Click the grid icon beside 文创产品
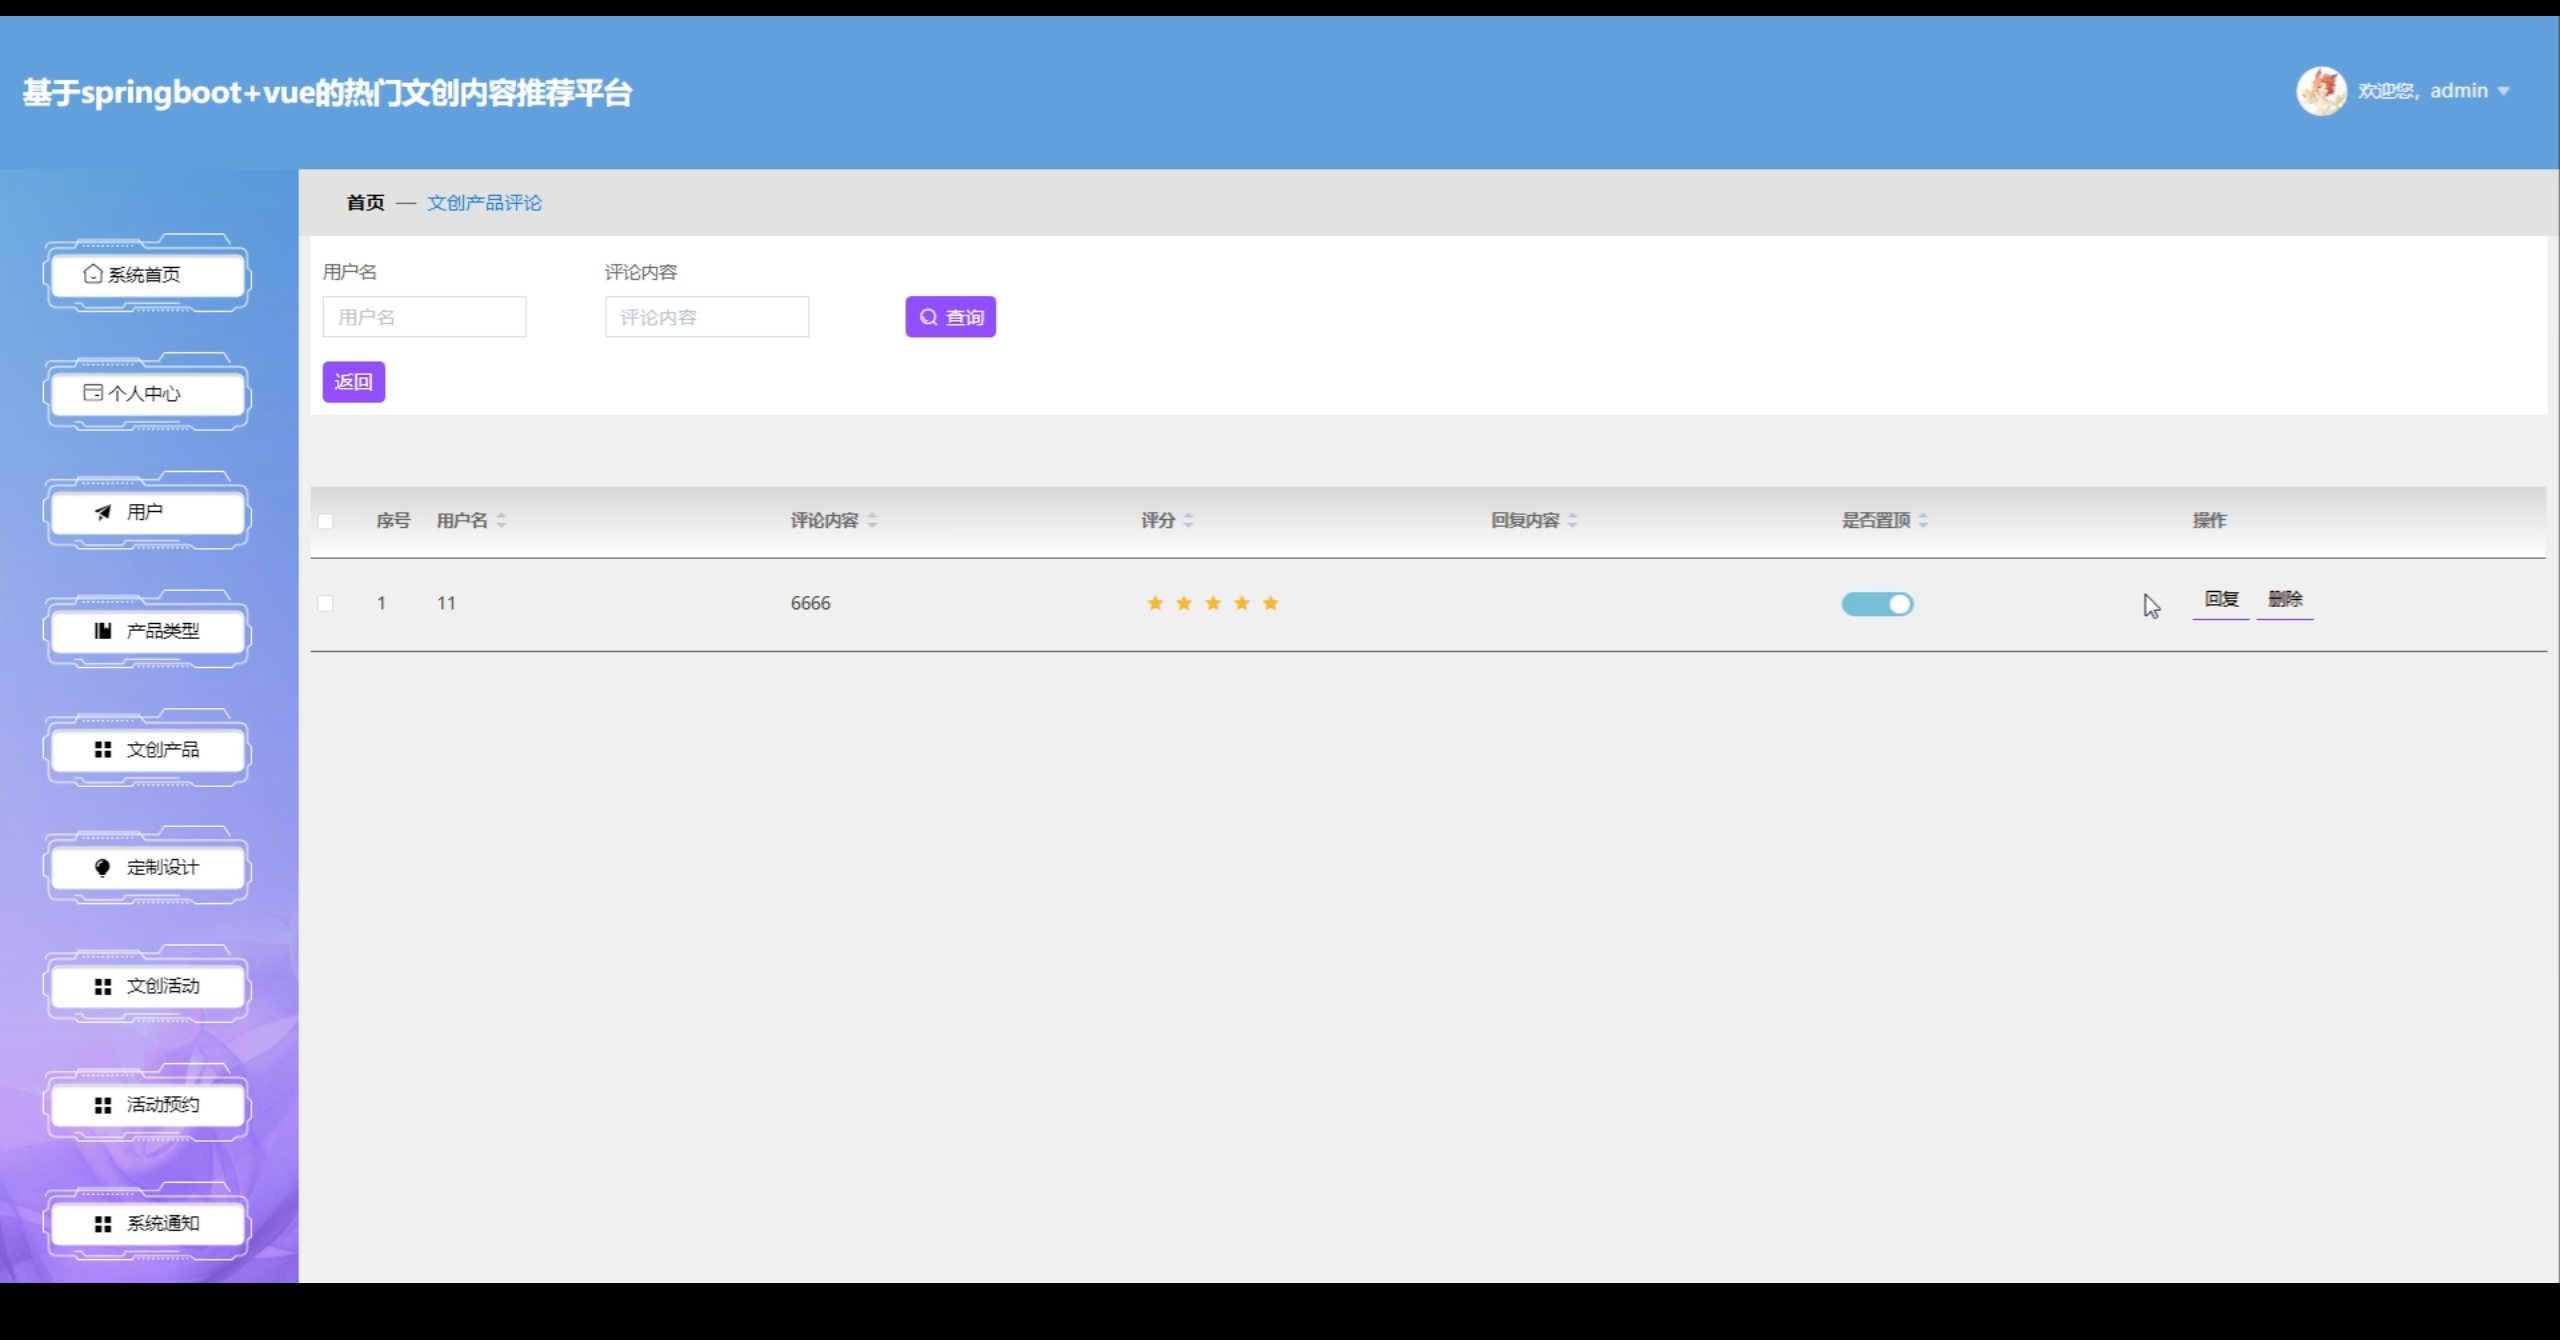Screen dimensions: 2560x1340 [103, 749]
